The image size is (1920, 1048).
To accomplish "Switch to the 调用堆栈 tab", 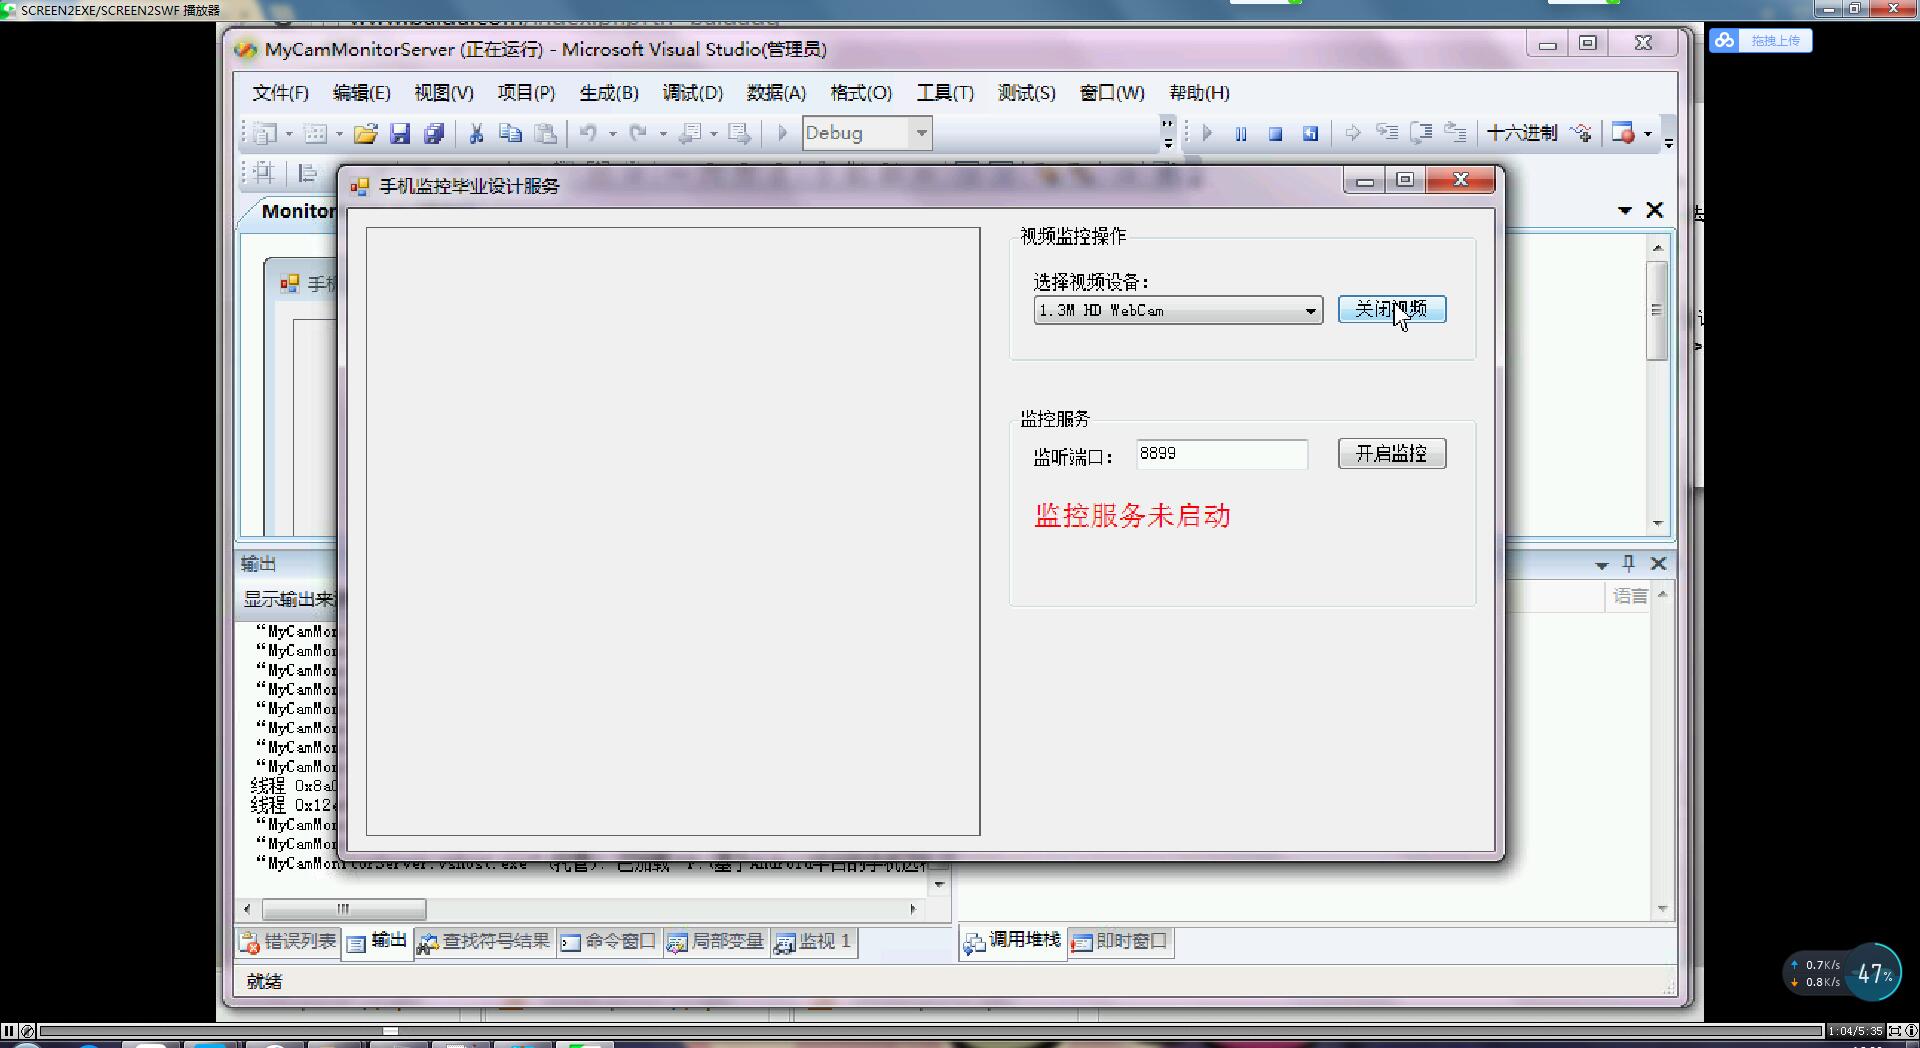I will 1013,941.
